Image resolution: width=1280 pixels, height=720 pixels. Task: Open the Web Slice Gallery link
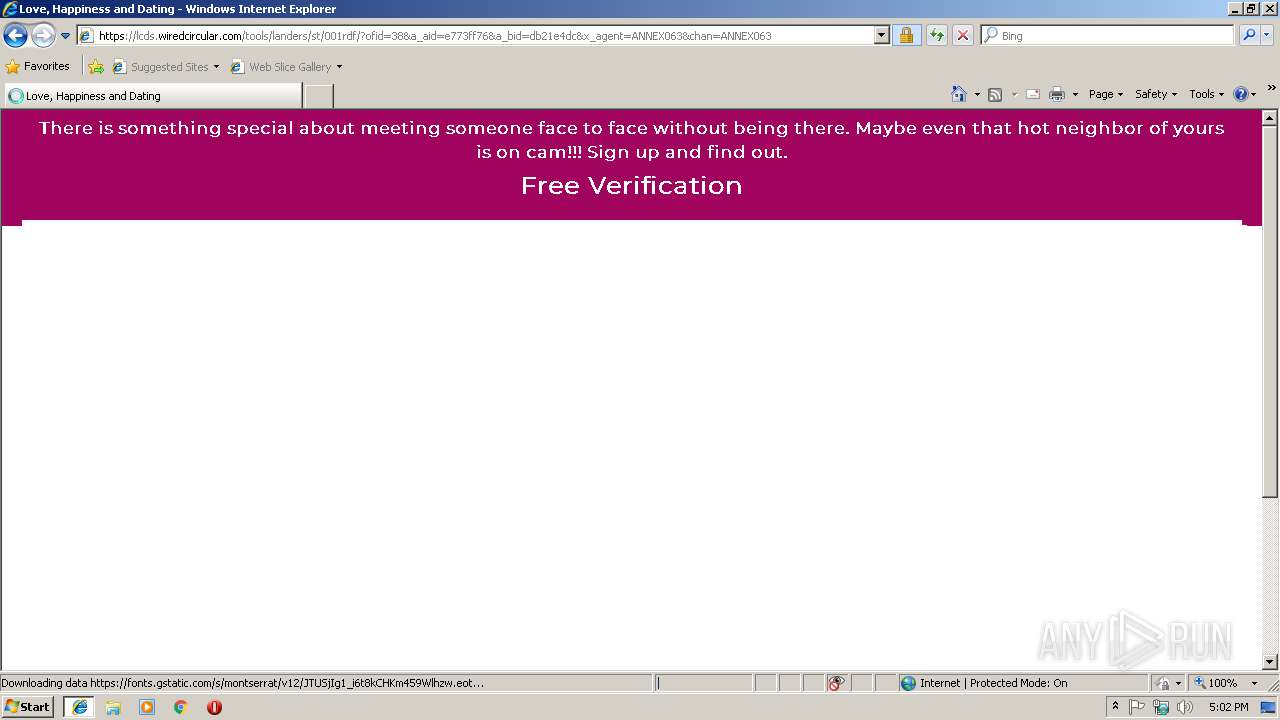pyautogui.click(x=282, y=67)
